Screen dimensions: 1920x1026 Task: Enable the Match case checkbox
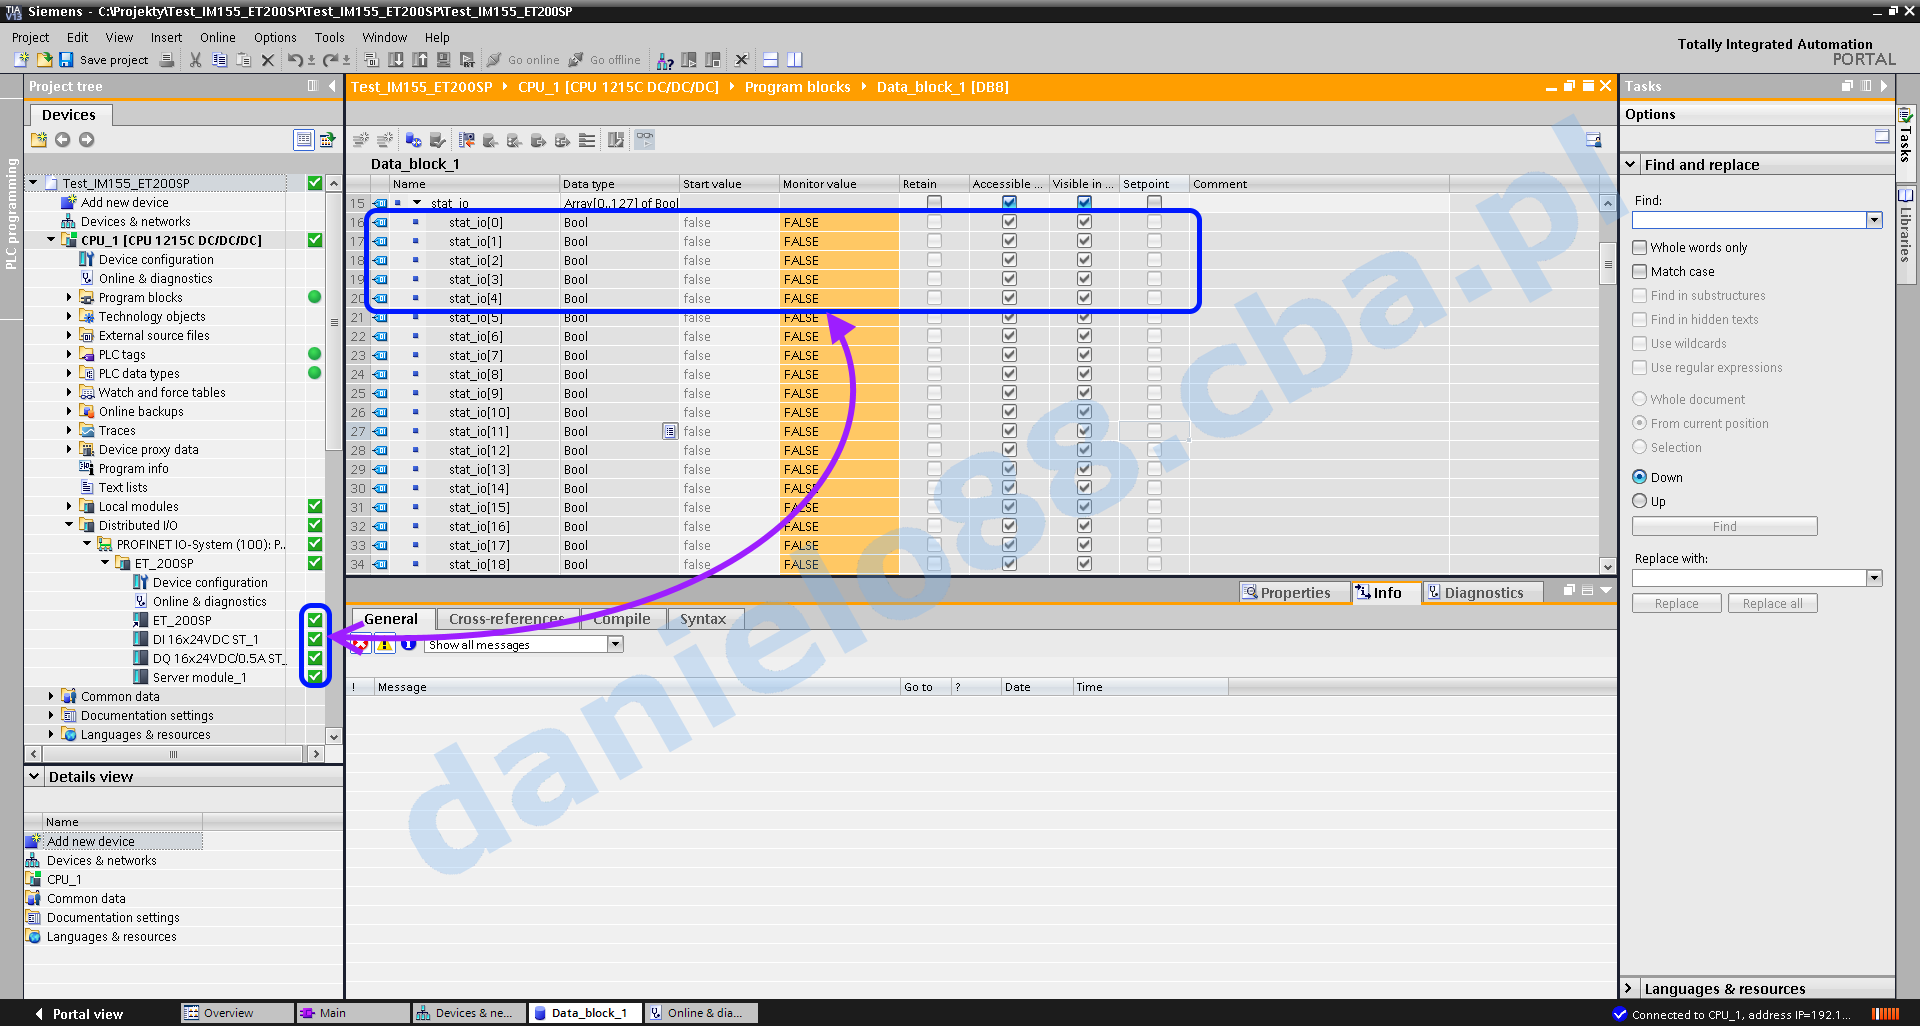[x=1640, y=271]
